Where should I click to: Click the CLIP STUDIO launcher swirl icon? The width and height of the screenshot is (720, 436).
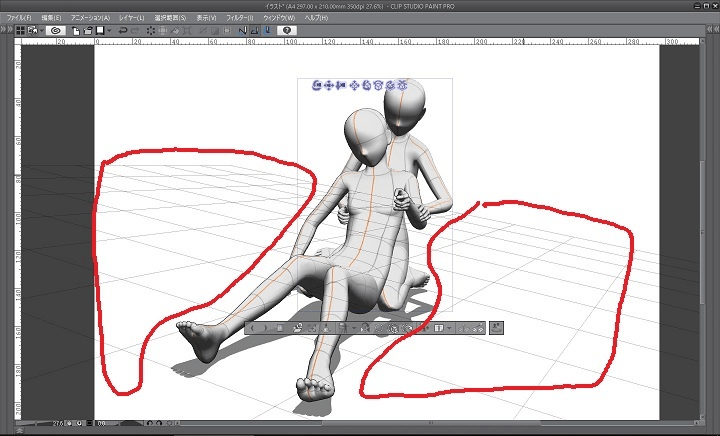pyautogui.click(x=57, y=31)
